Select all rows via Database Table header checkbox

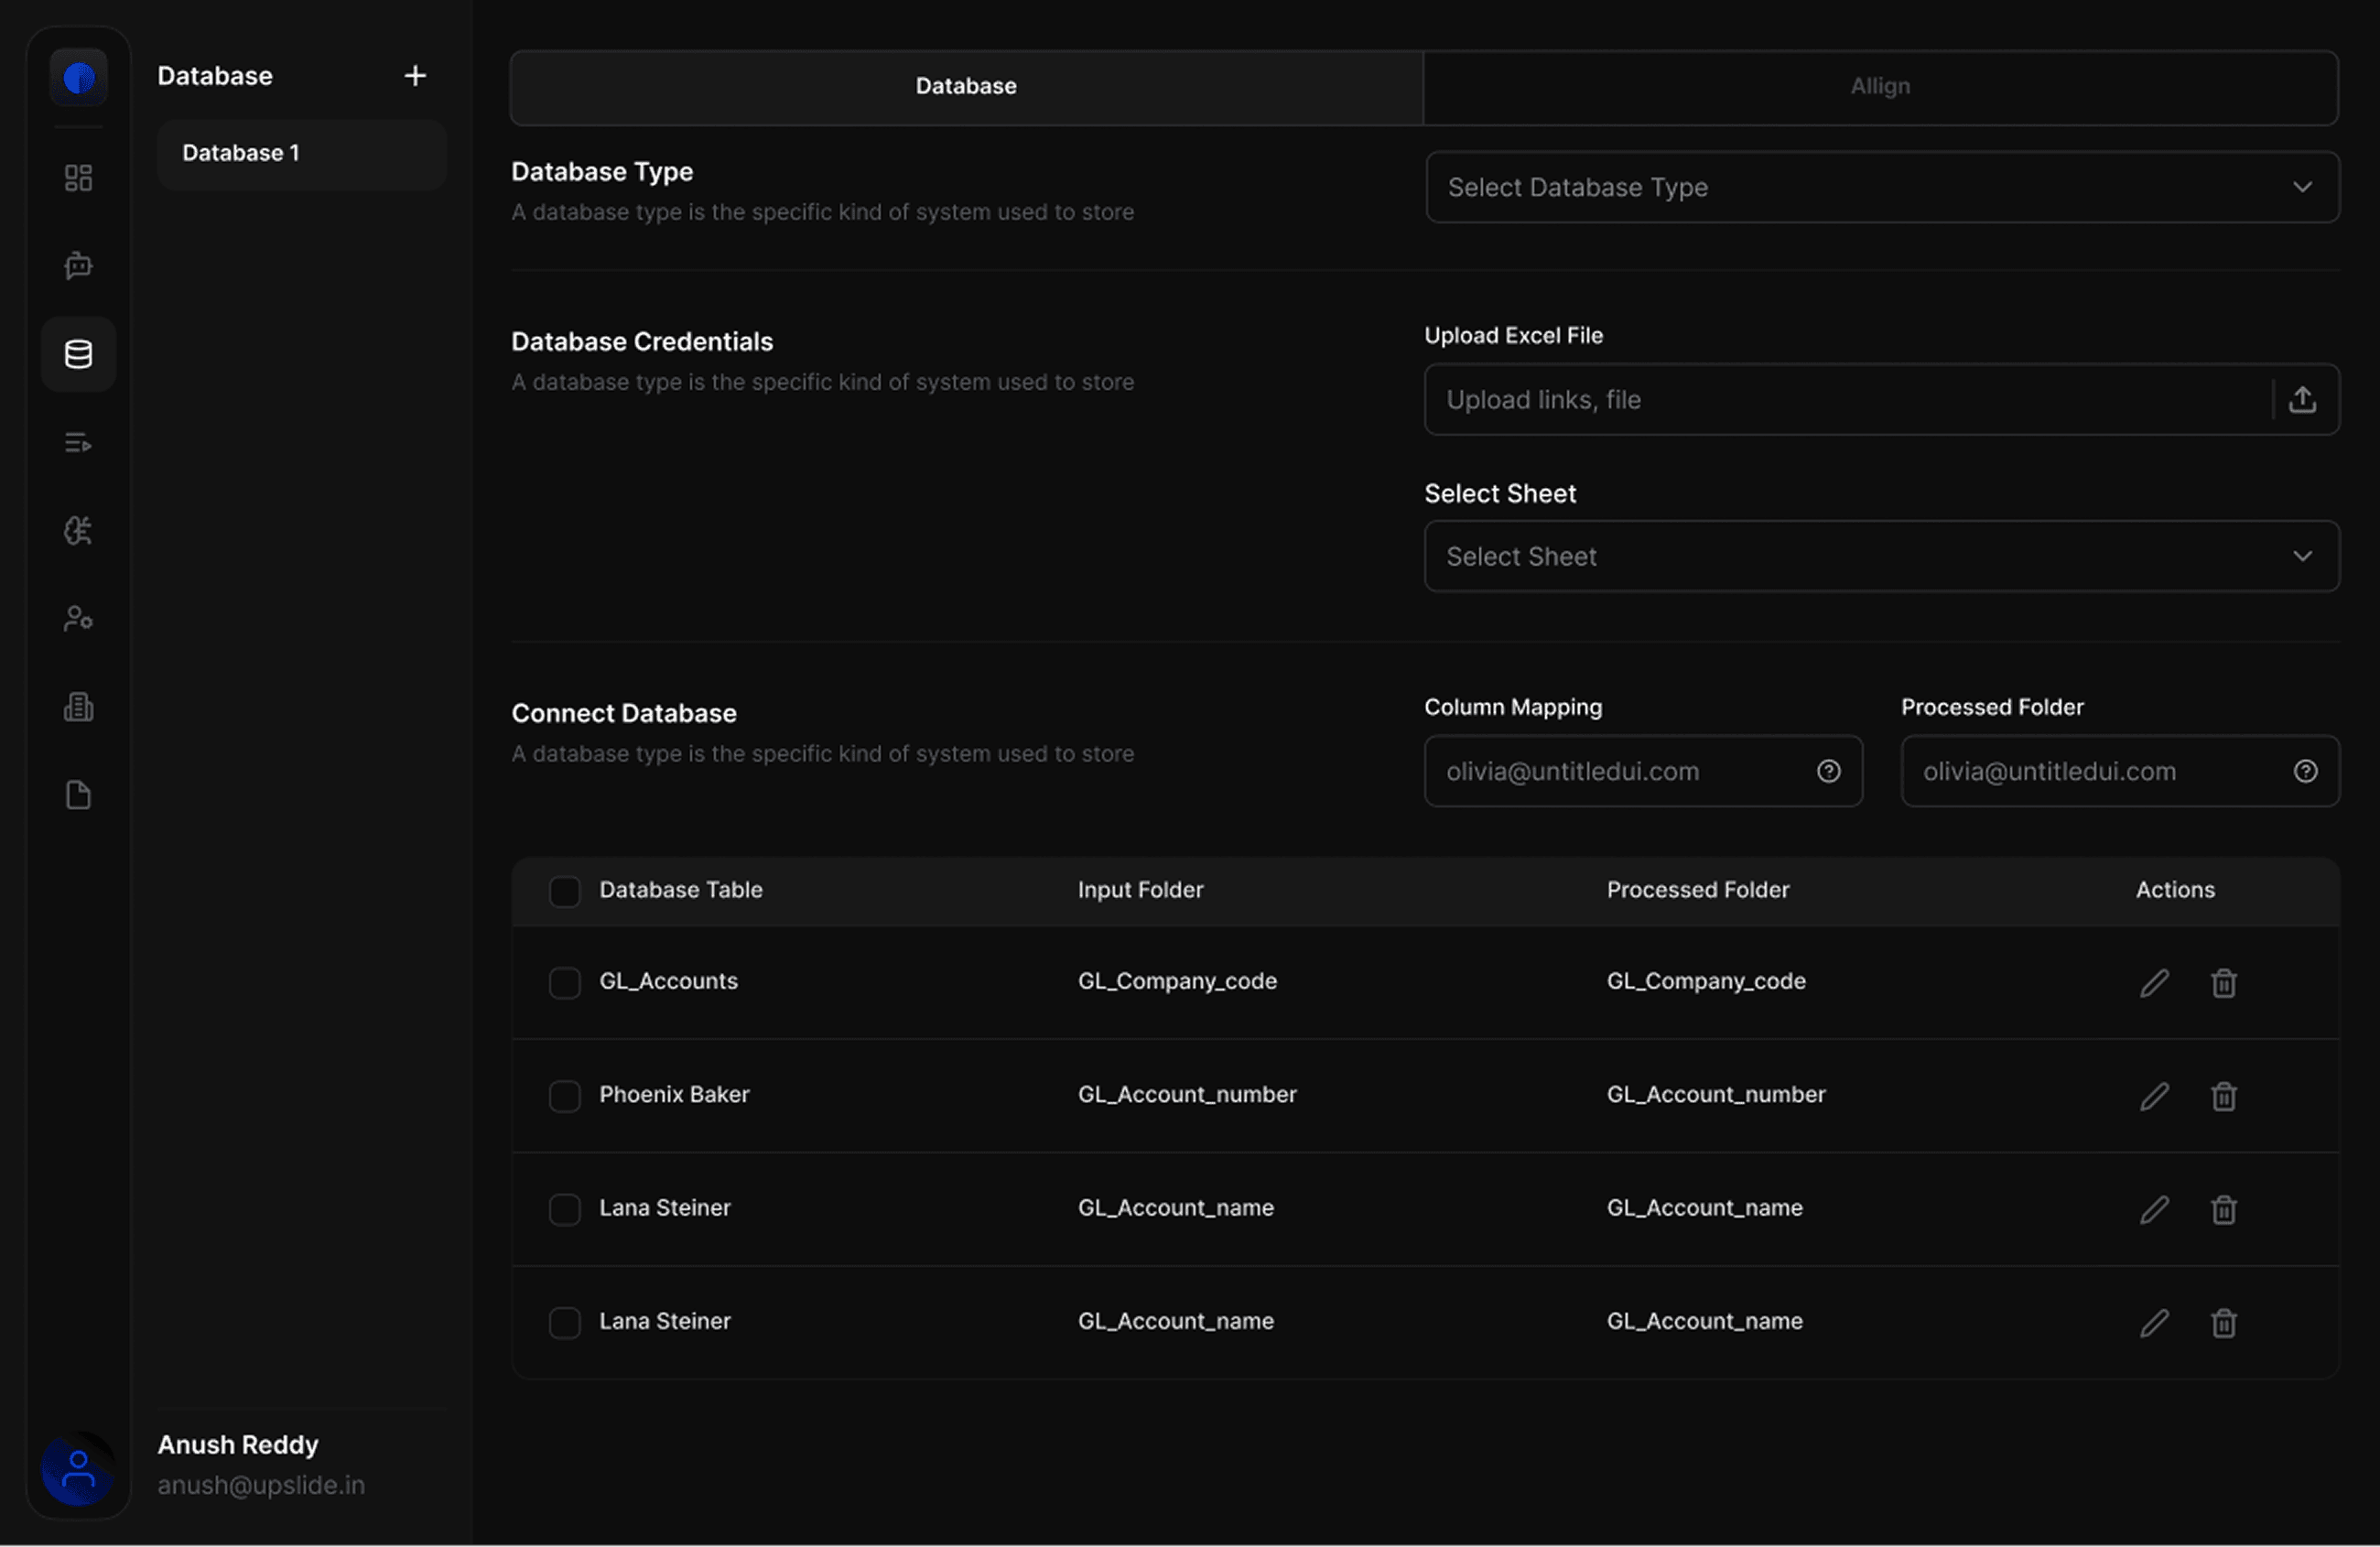point(565,891)
